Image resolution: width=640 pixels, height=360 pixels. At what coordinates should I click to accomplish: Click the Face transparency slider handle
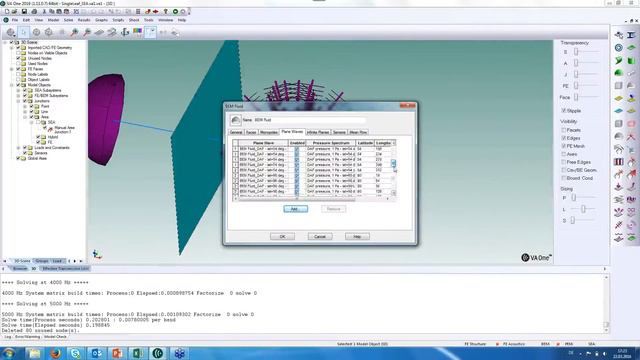coord(576,97)
